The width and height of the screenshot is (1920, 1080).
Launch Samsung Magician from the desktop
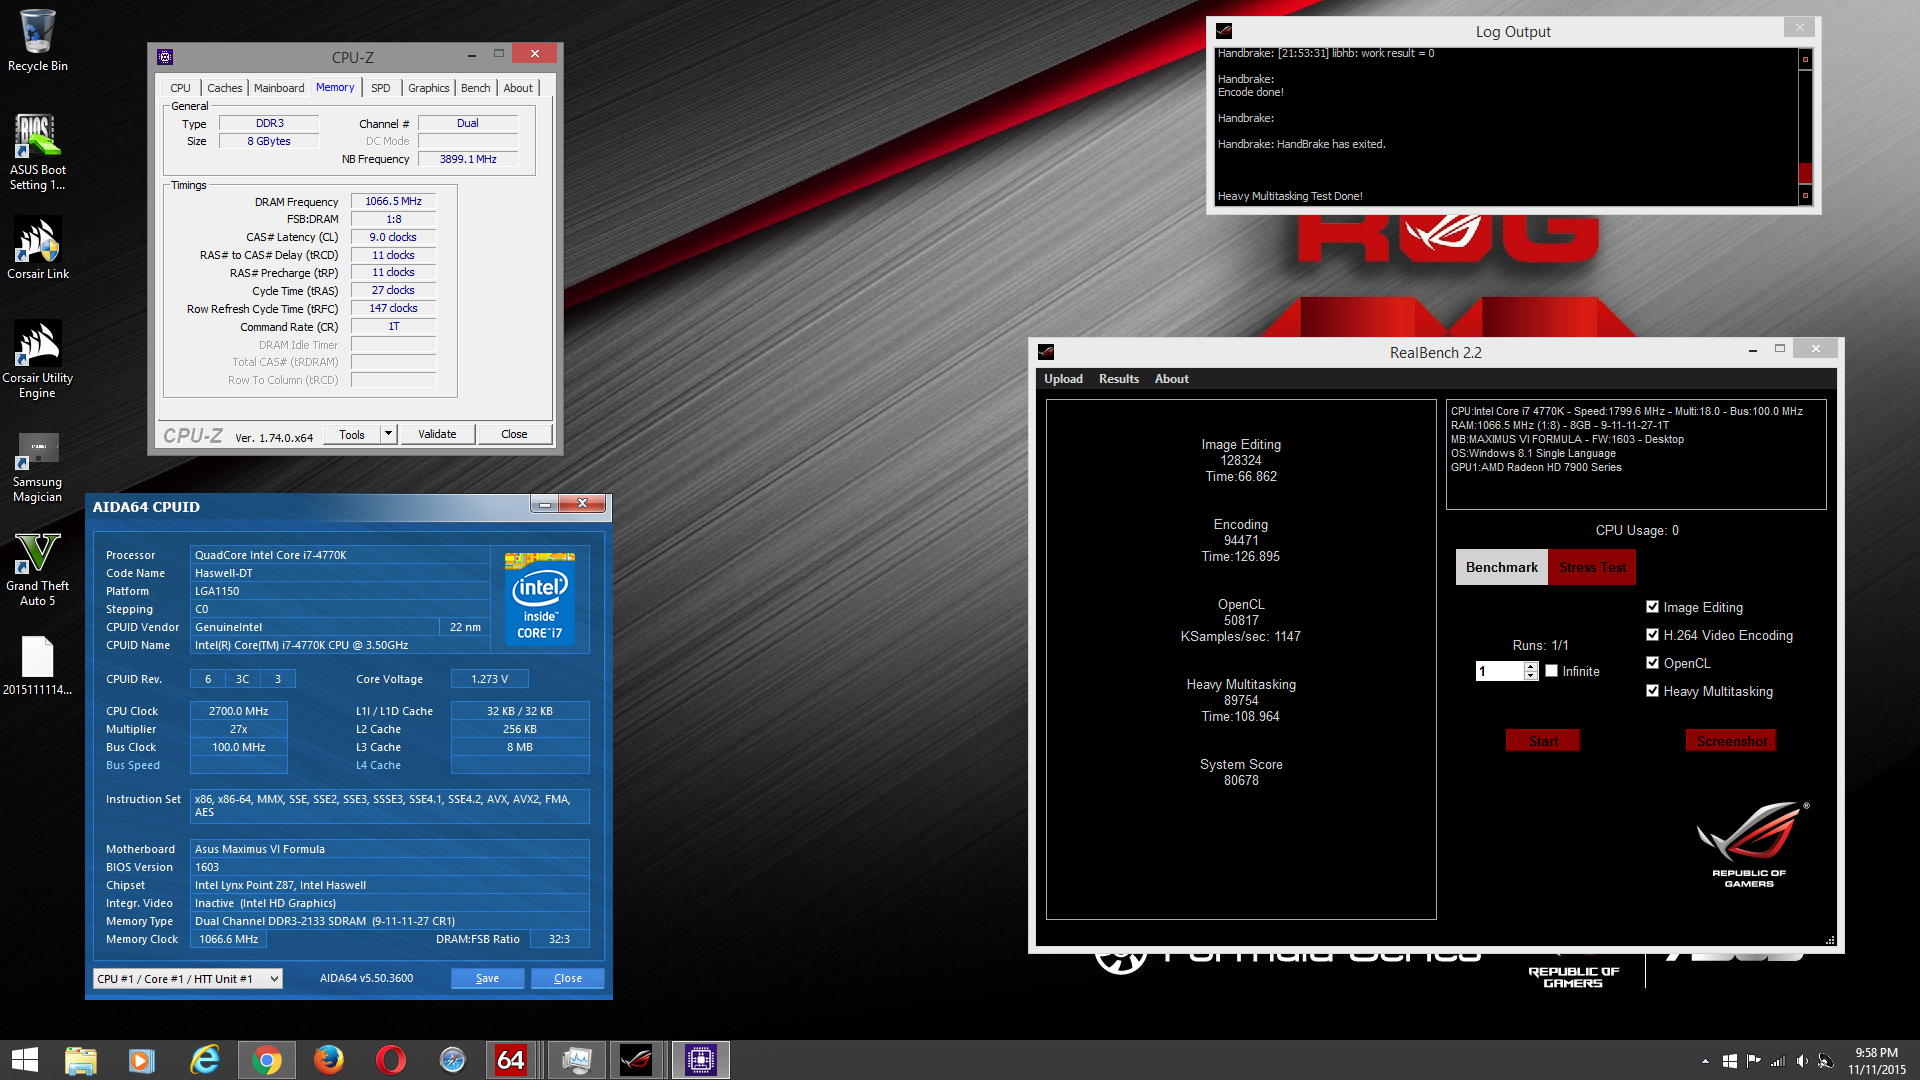click(38, 467)
